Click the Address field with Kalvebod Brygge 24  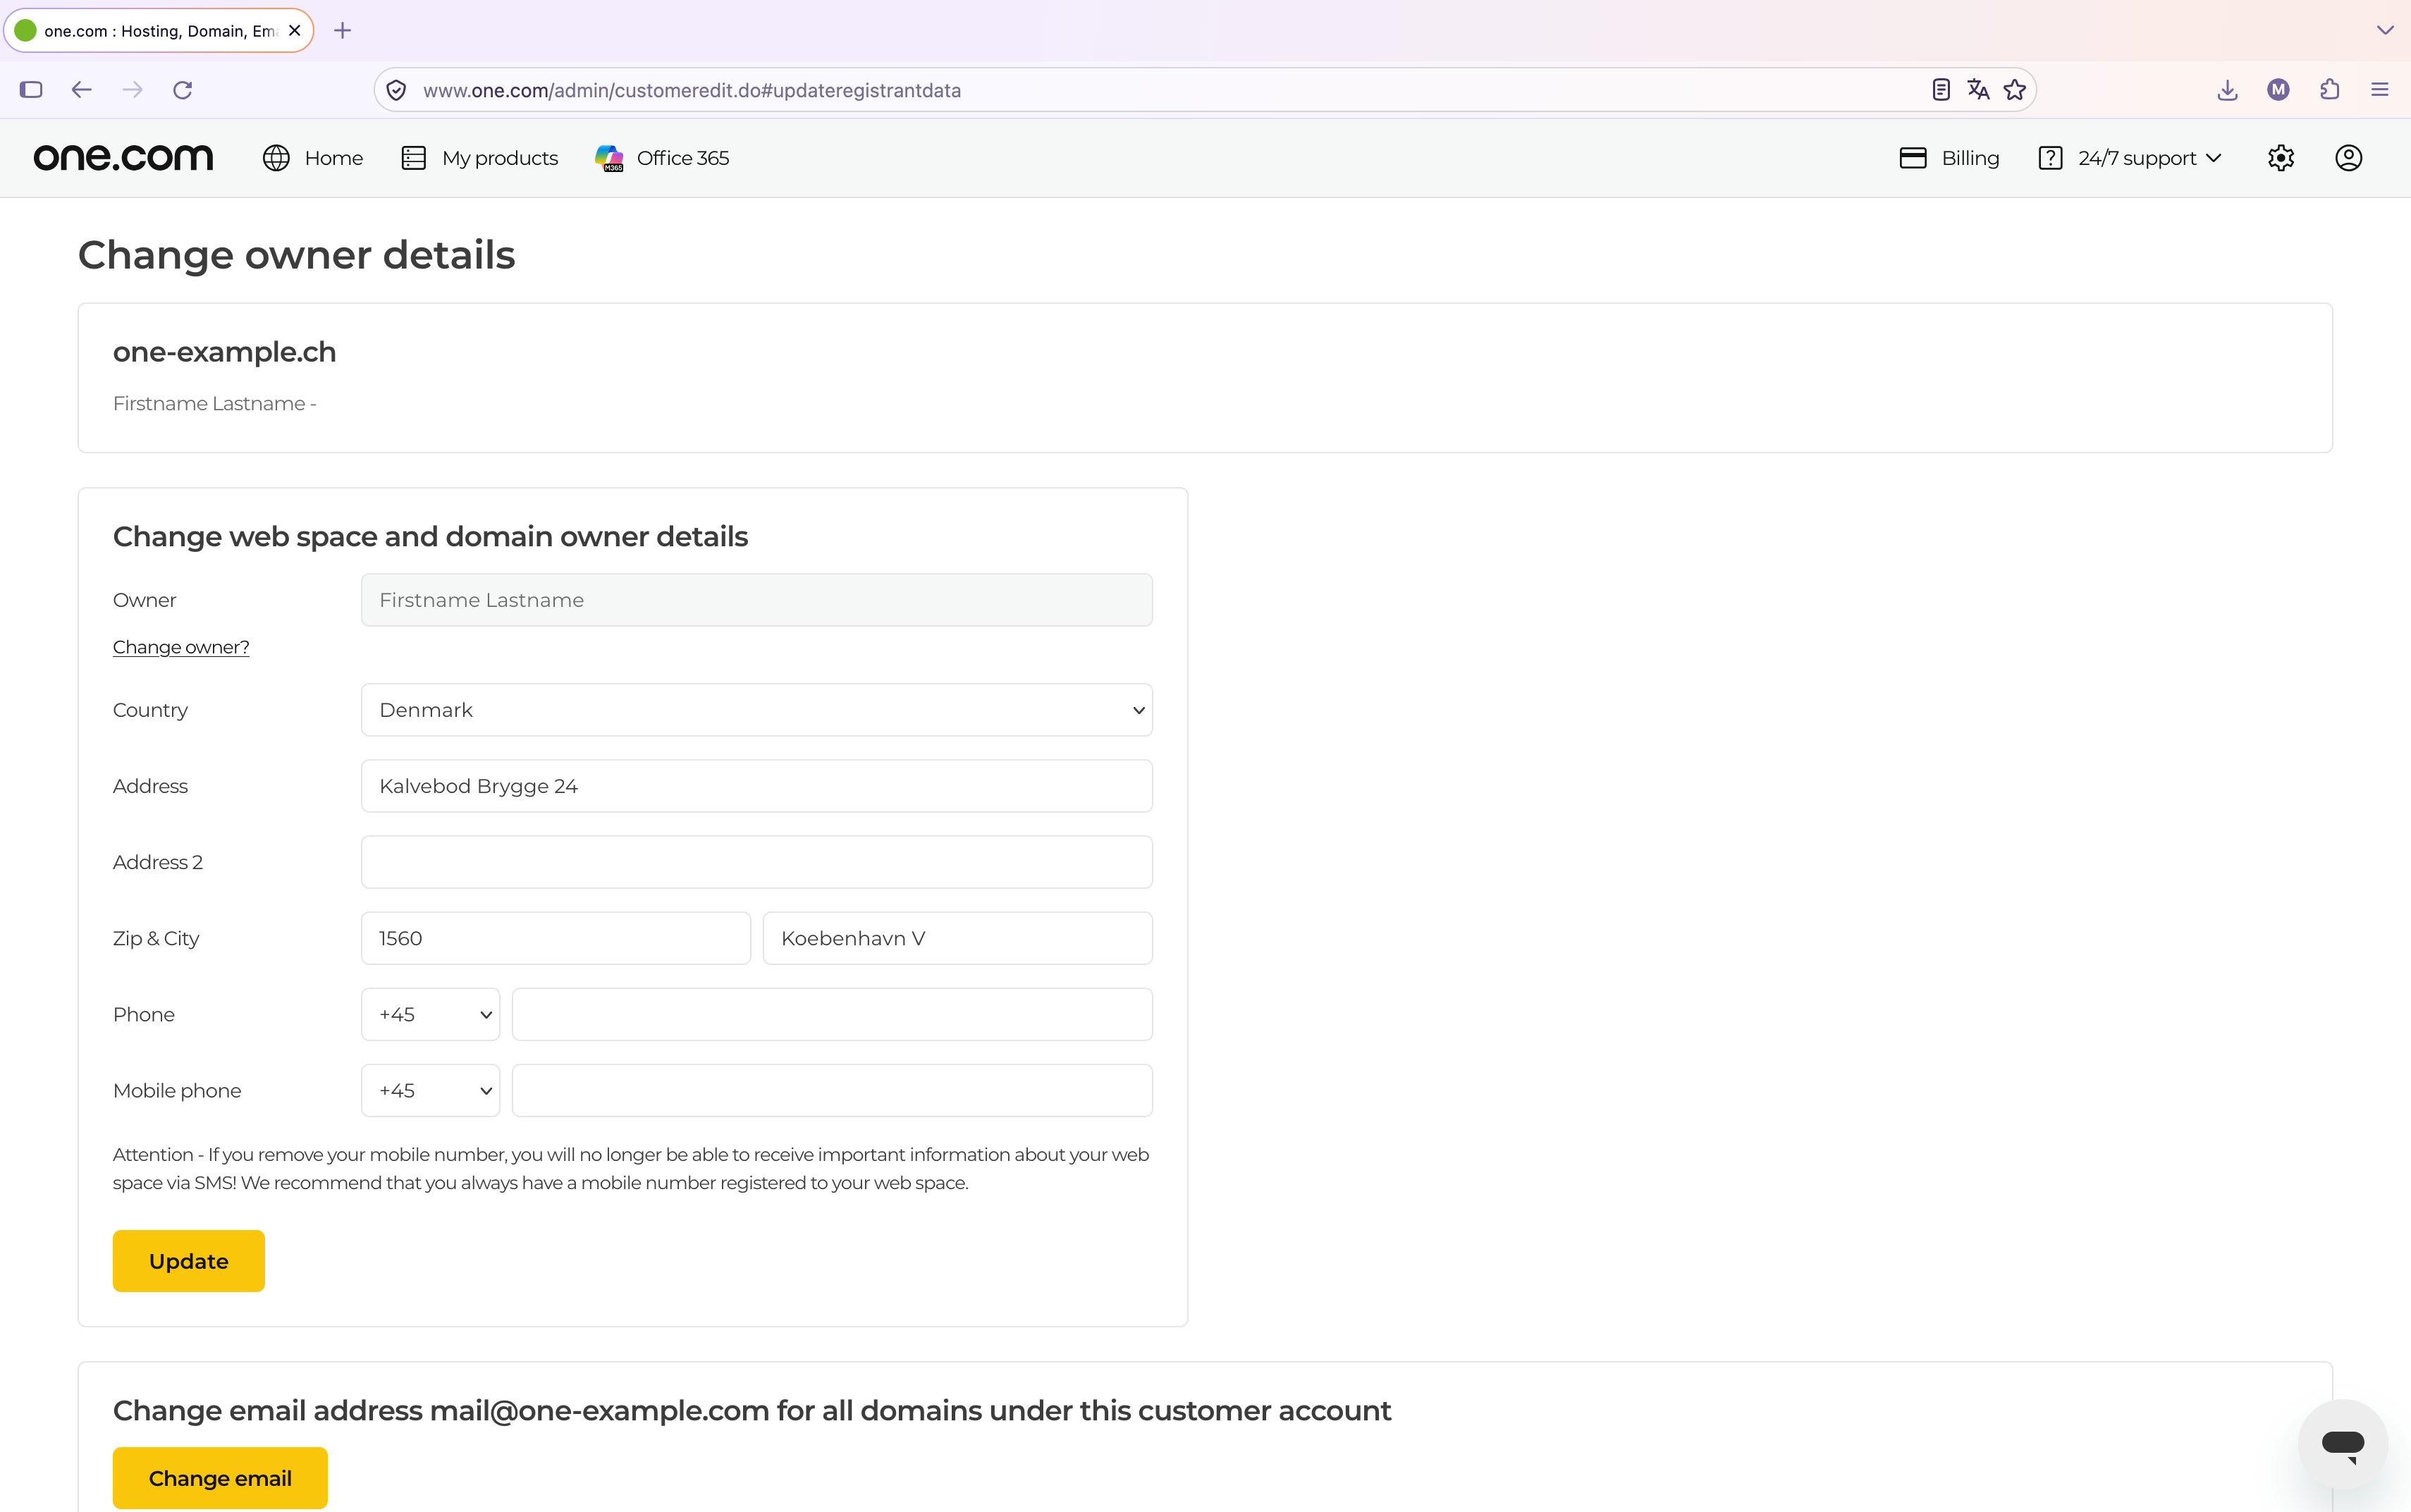point(756,786)
